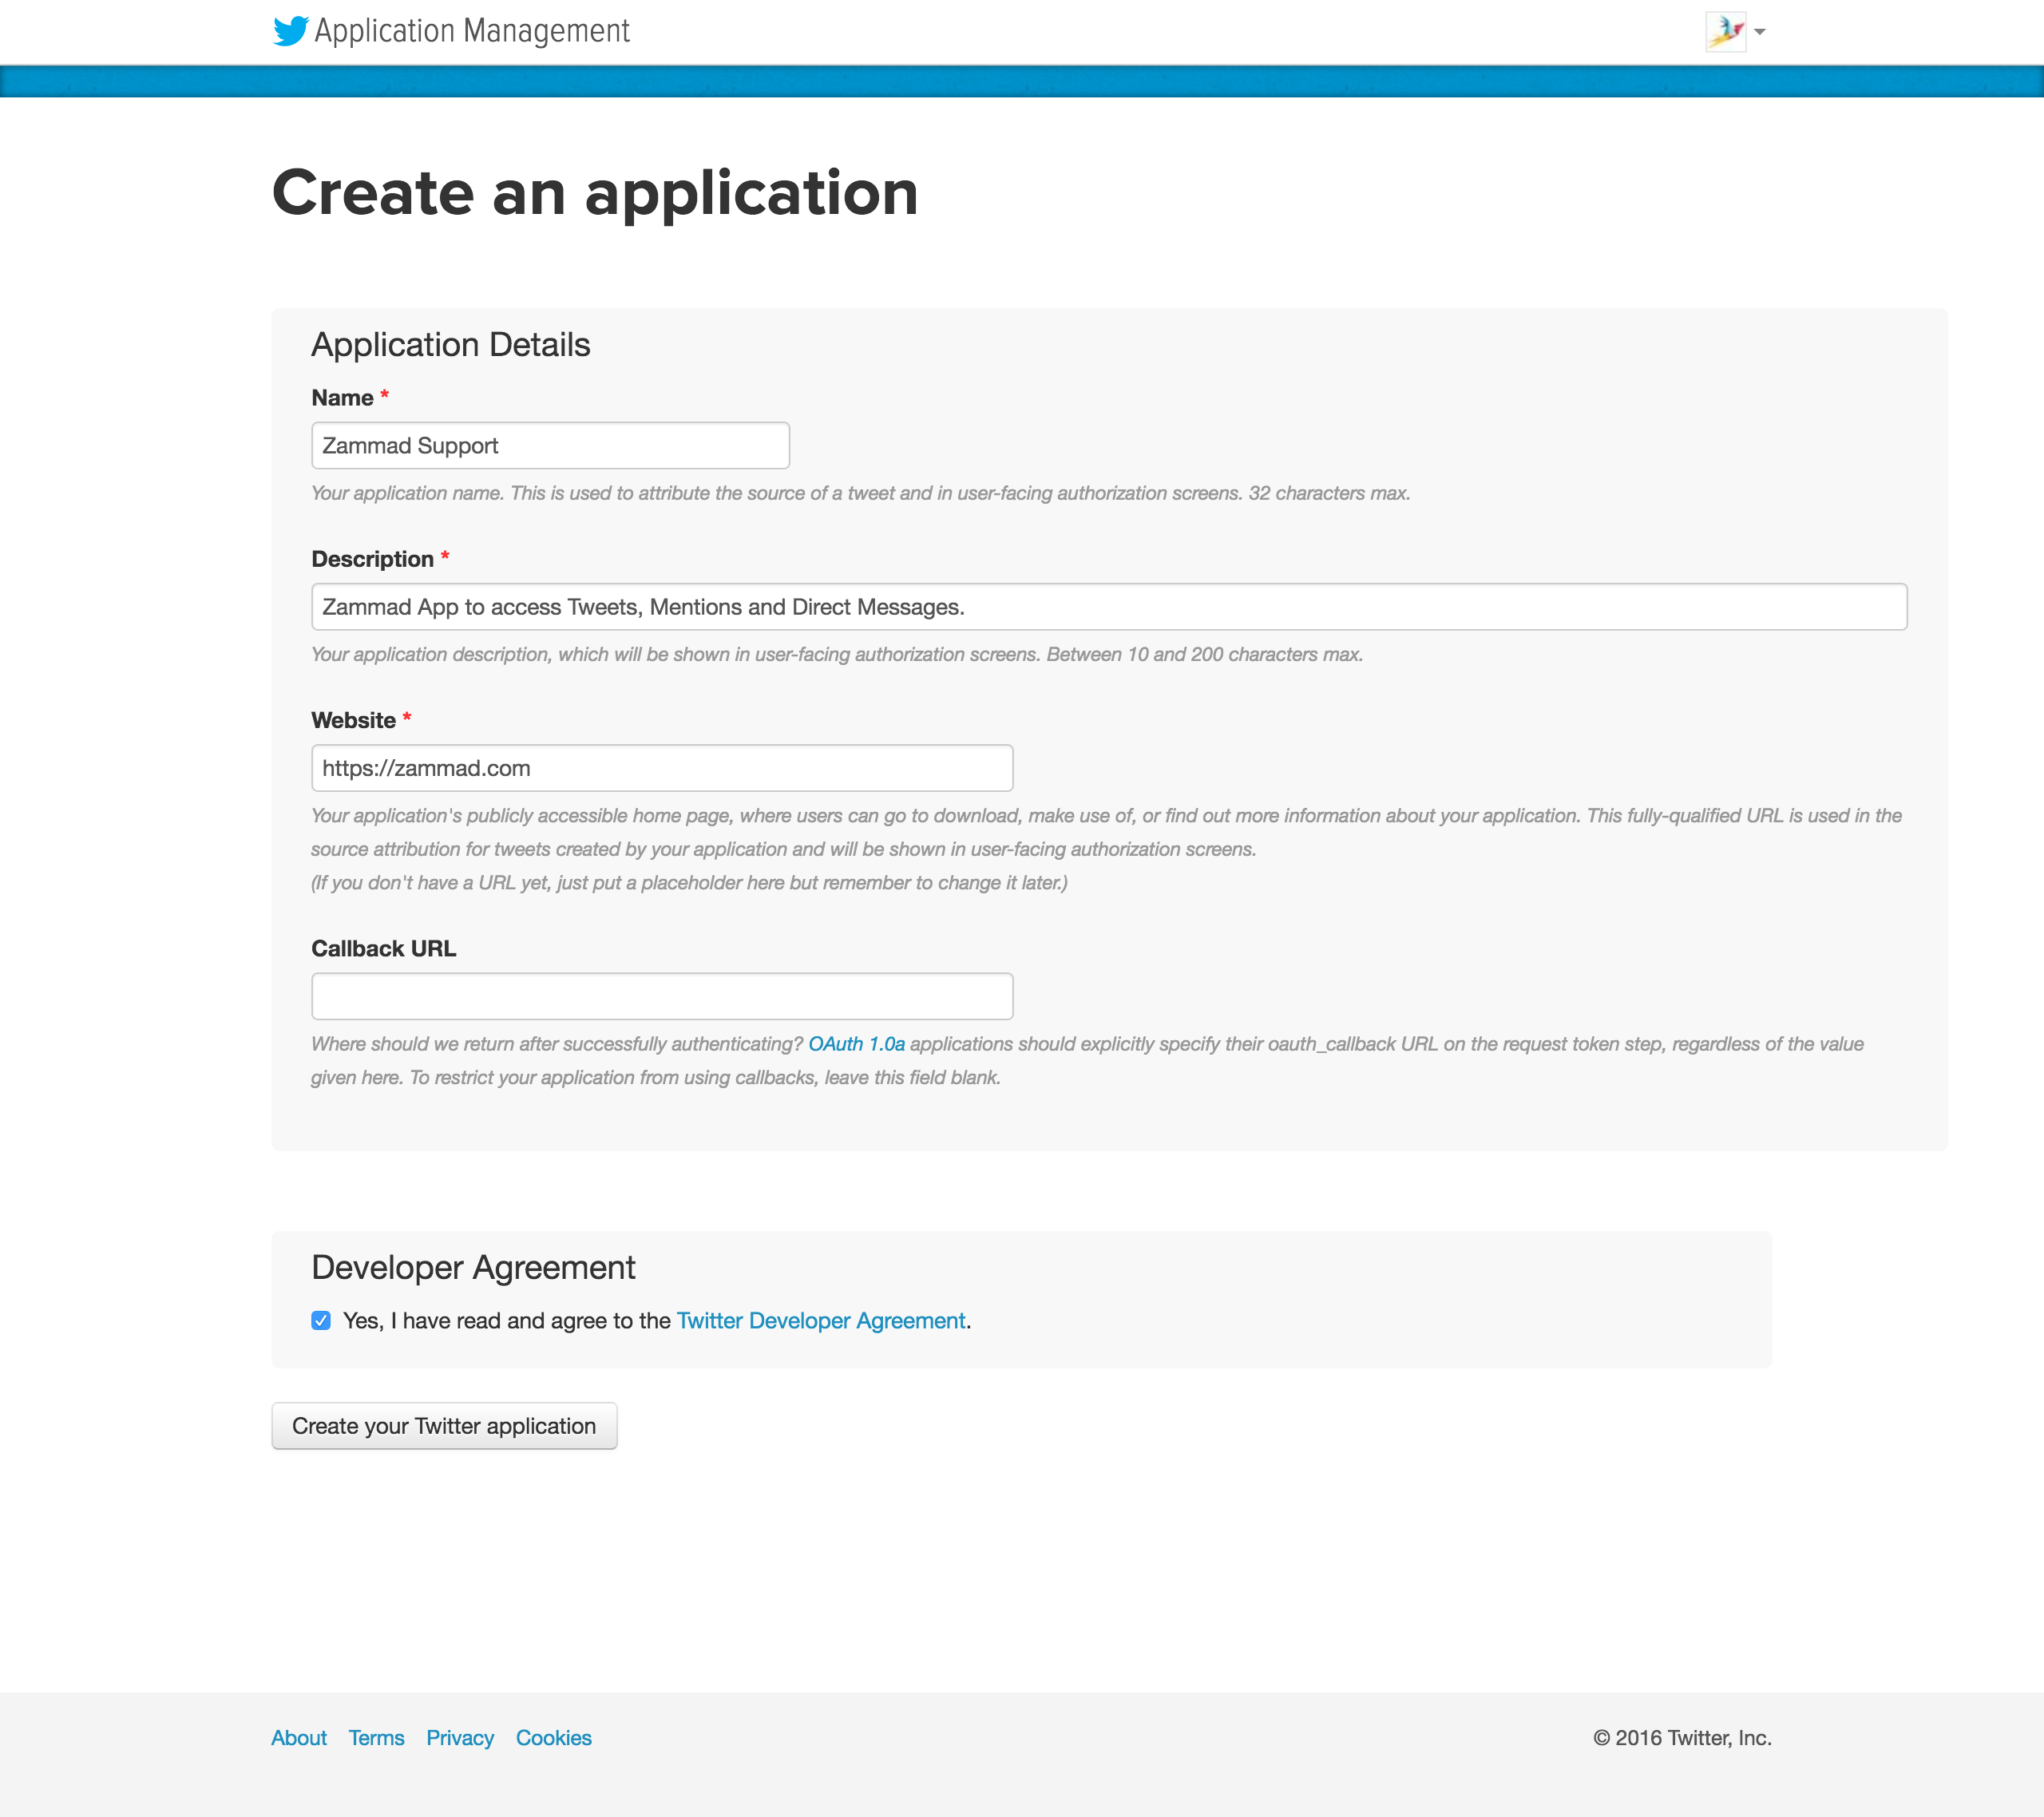Viewport: 2044px width, 1817px height.
Task: Open the Terms footer link
Action: 377,1738
